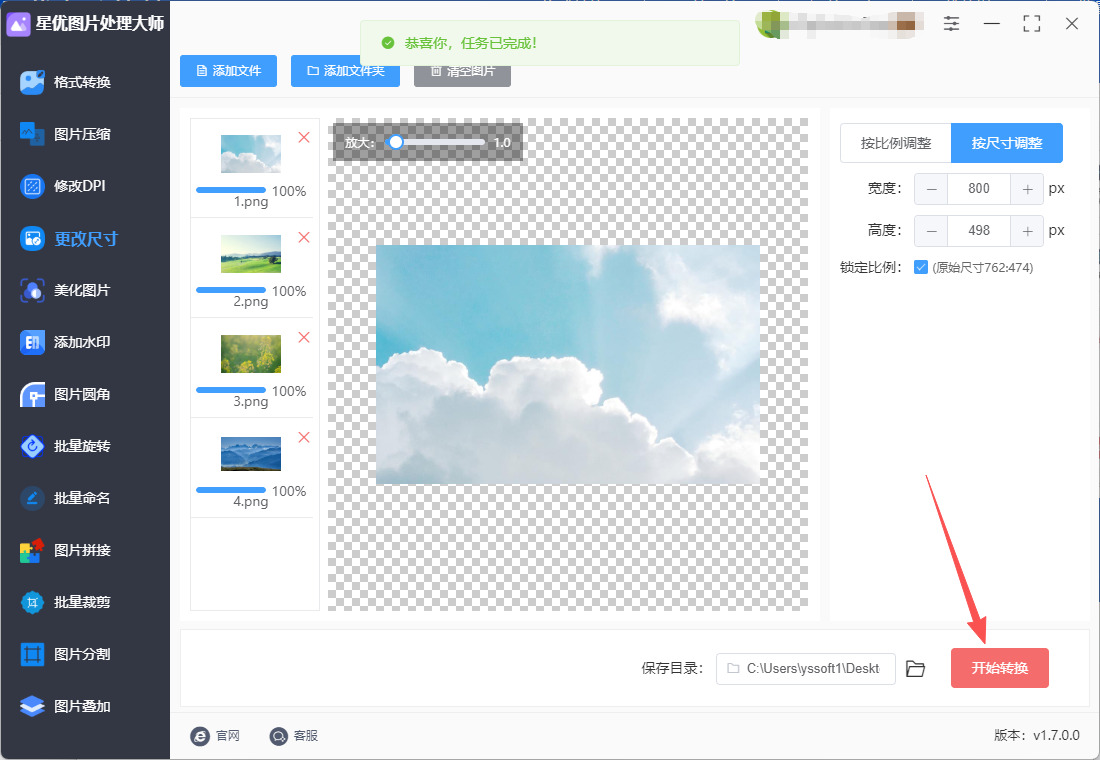Click the 4.png progress bar

[x=231, y=490]
